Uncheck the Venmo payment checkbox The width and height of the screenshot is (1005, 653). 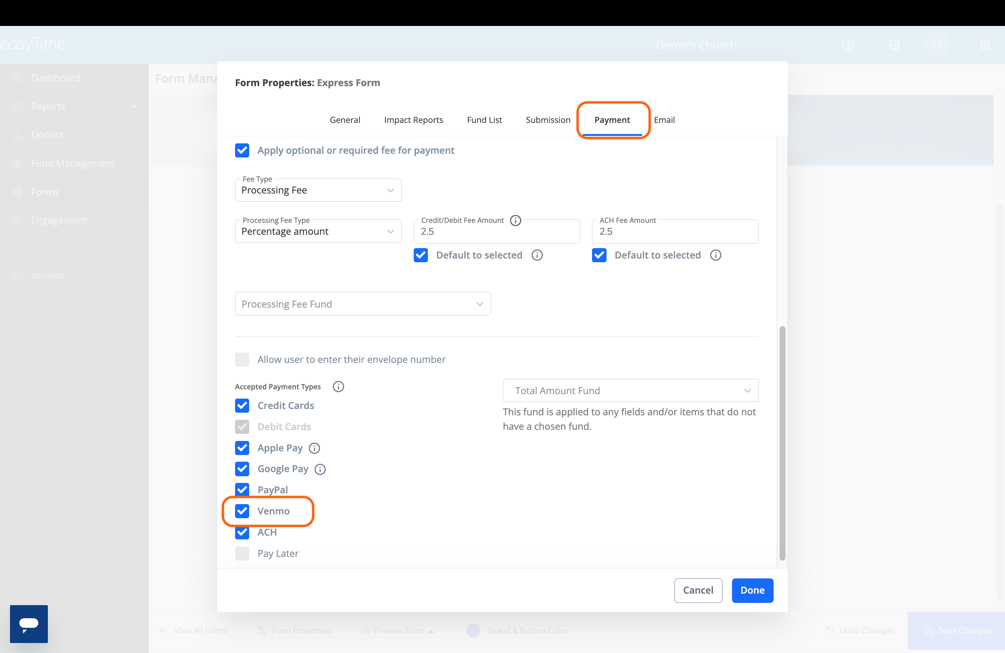pyautogui.click(x=242, y=511)
